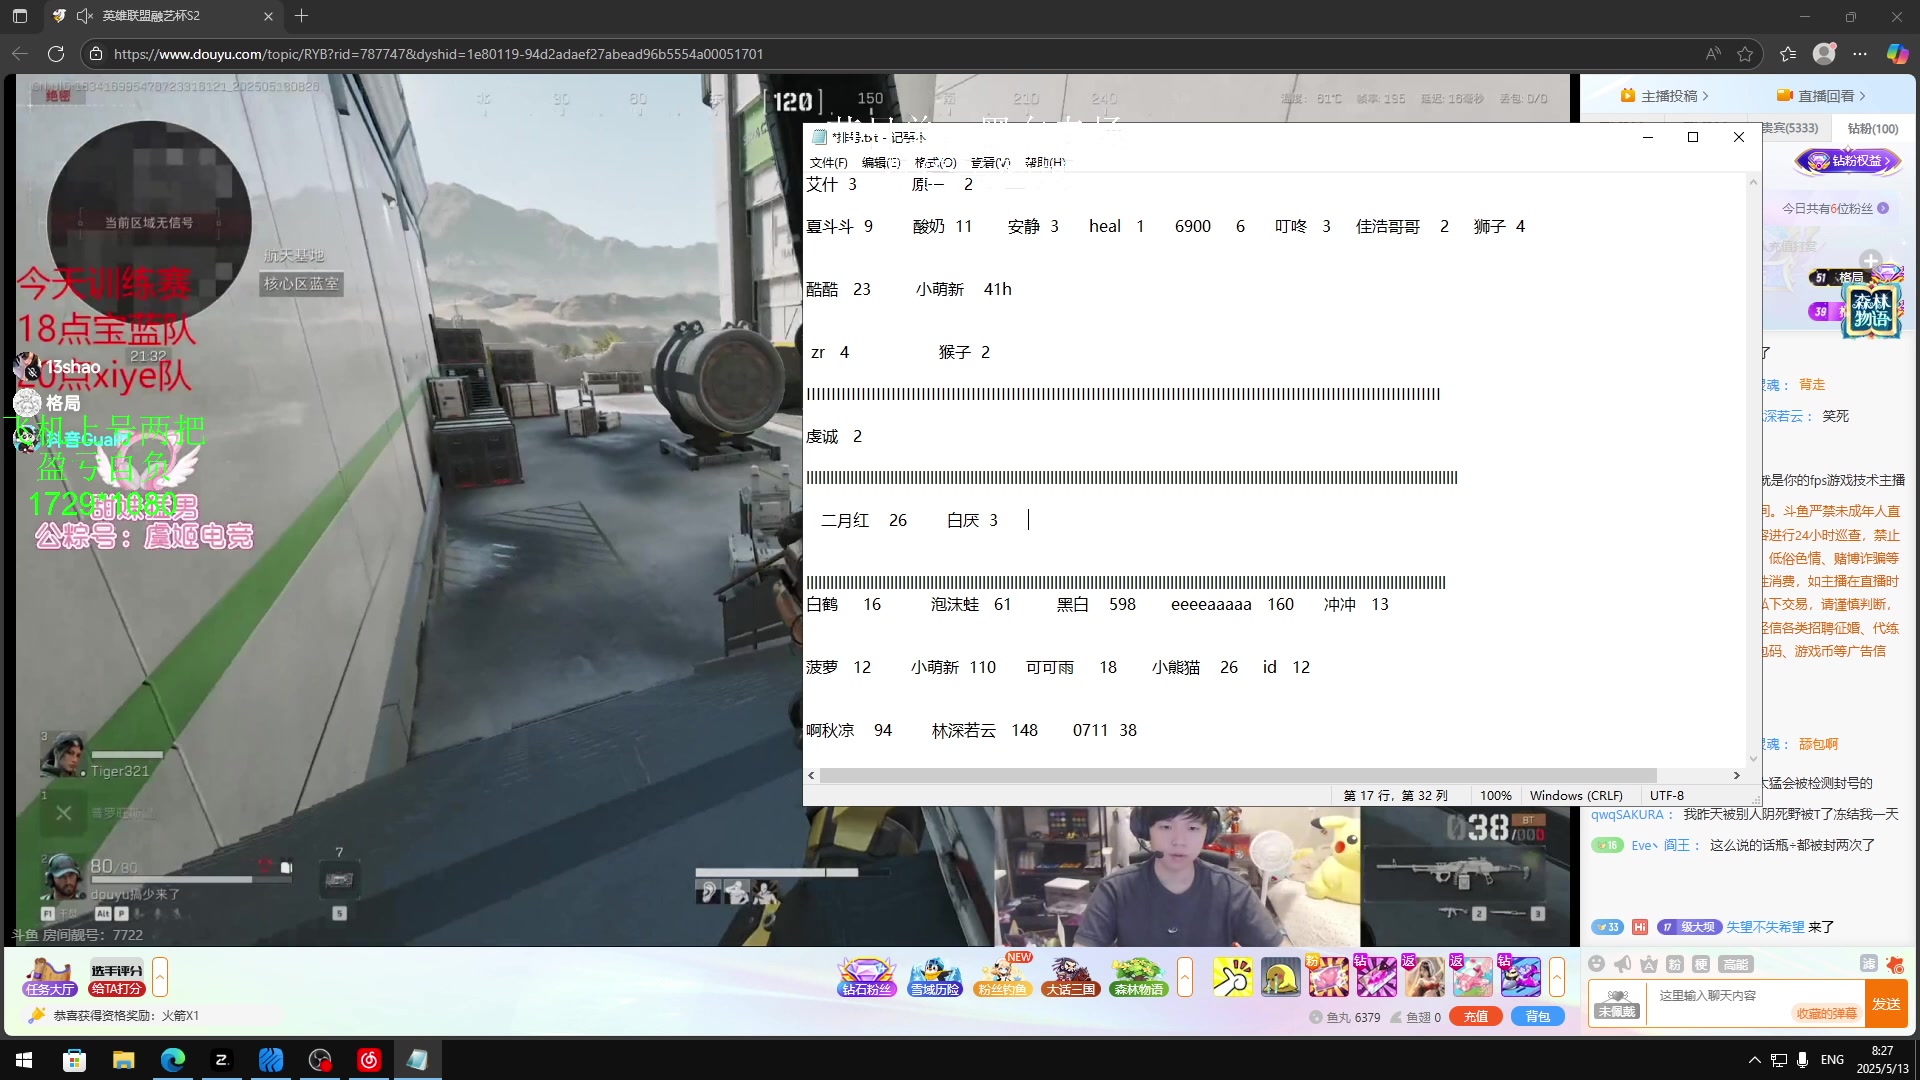This screenshot has height=1080, width=1920.
Task: Open the 钻石粉丝 activity icon
Action: [x=866, y=977]
